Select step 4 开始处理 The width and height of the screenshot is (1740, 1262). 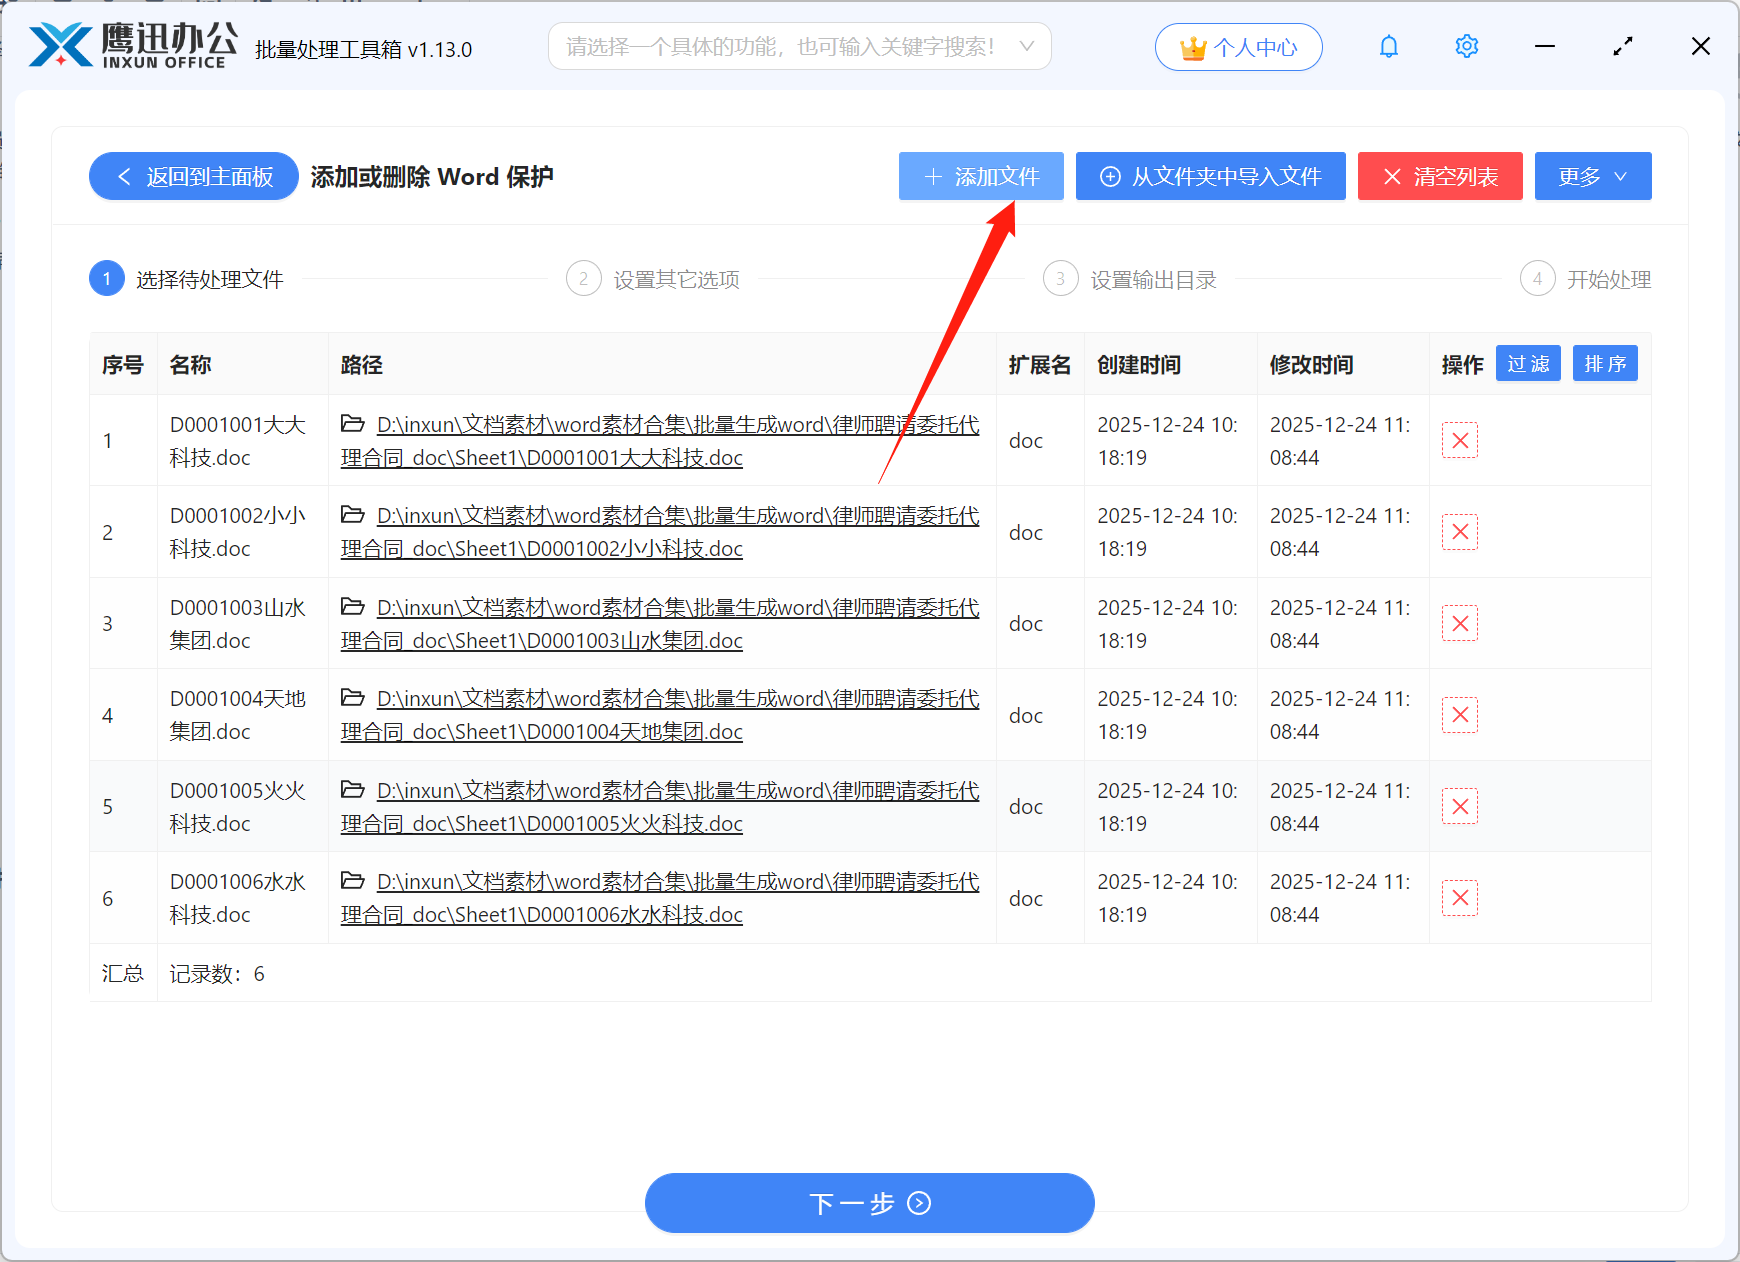tap(1586, 279)
